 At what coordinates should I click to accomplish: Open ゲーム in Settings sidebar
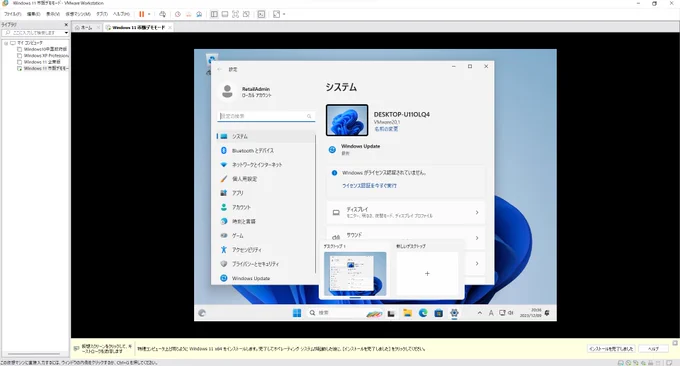point(266,235)
